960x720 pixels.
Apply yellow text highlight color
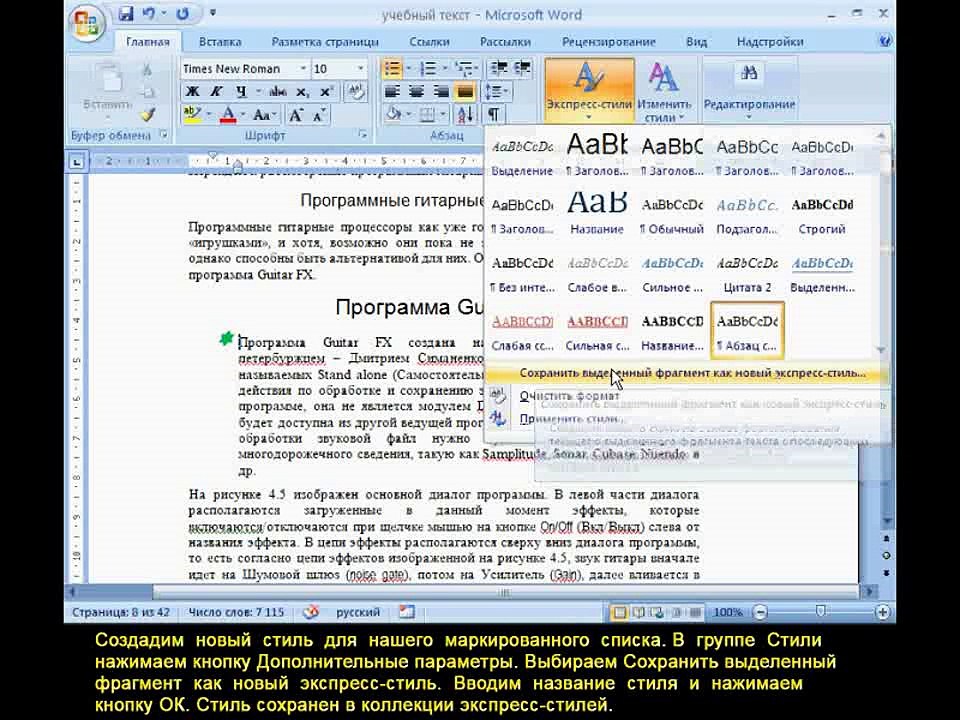[x=192, y=114]
